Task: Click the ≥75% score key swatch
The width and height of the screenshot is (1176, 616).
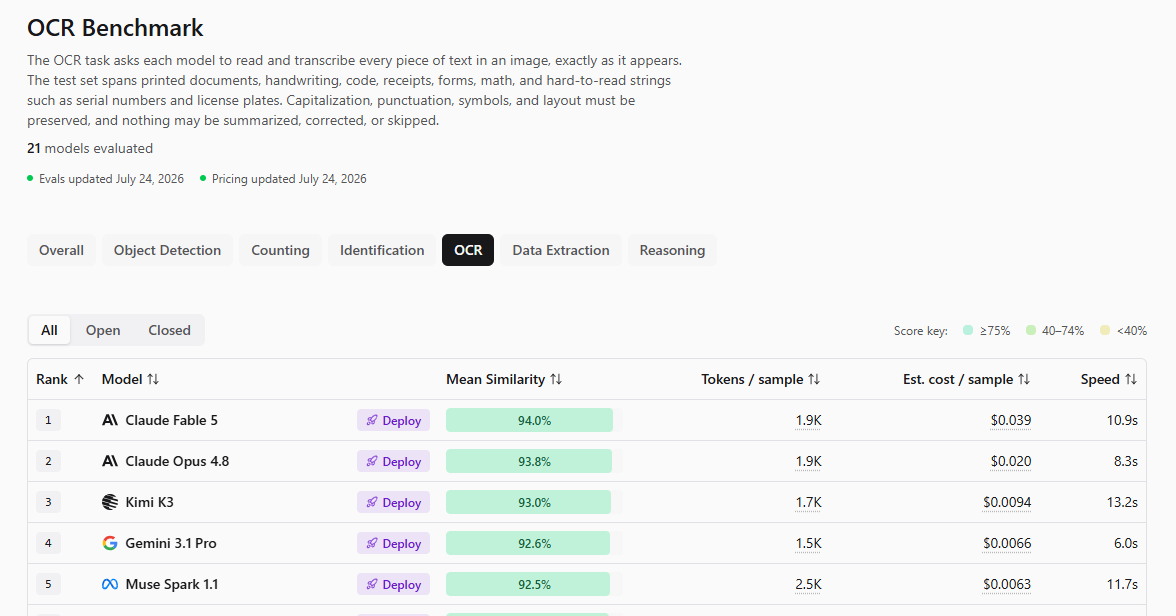Action: 968,330
